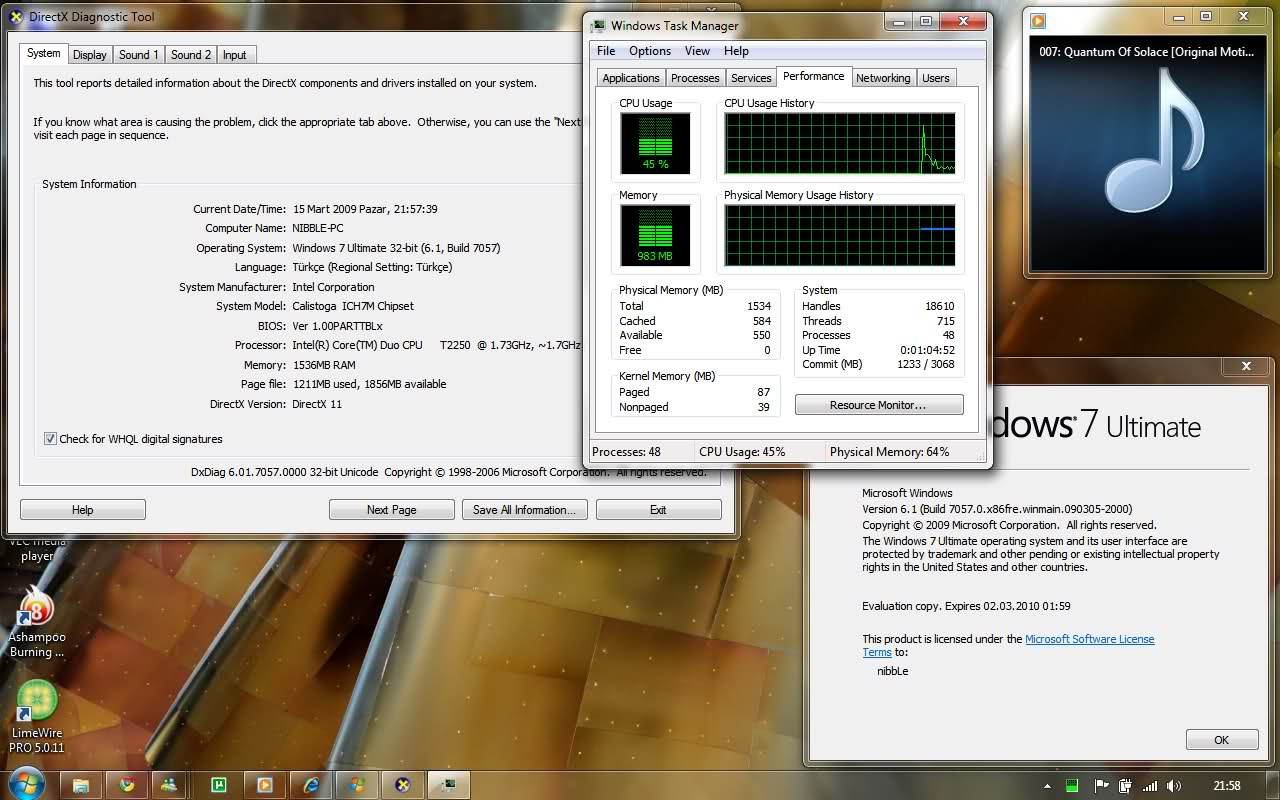
Task: Switch to the Networking tab
Action: point(883,78)
